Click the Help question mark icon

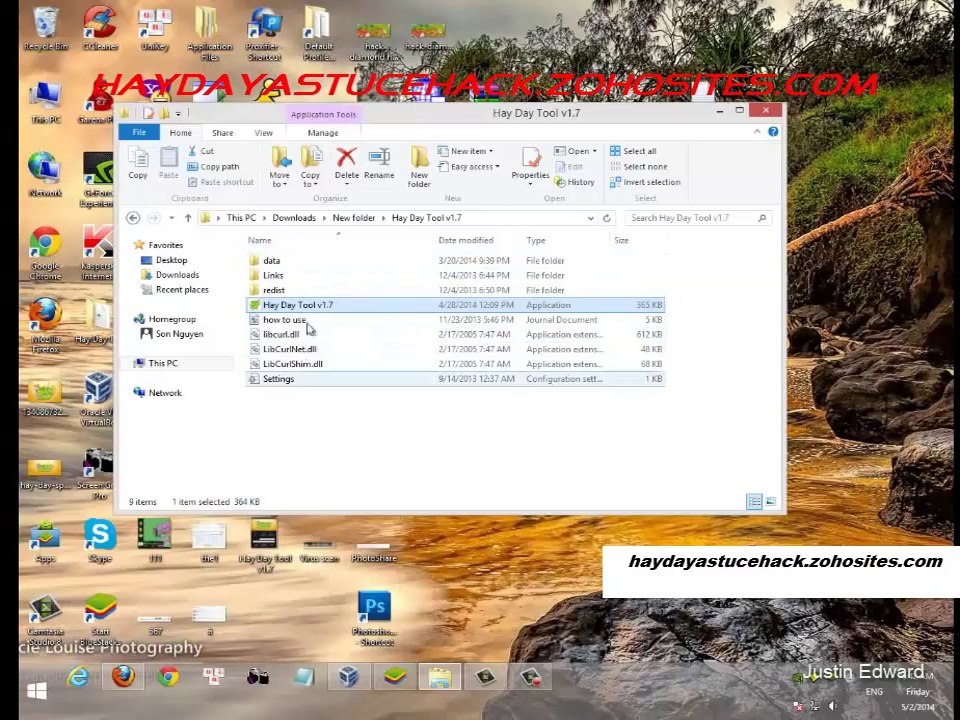[x=773, y=132]
